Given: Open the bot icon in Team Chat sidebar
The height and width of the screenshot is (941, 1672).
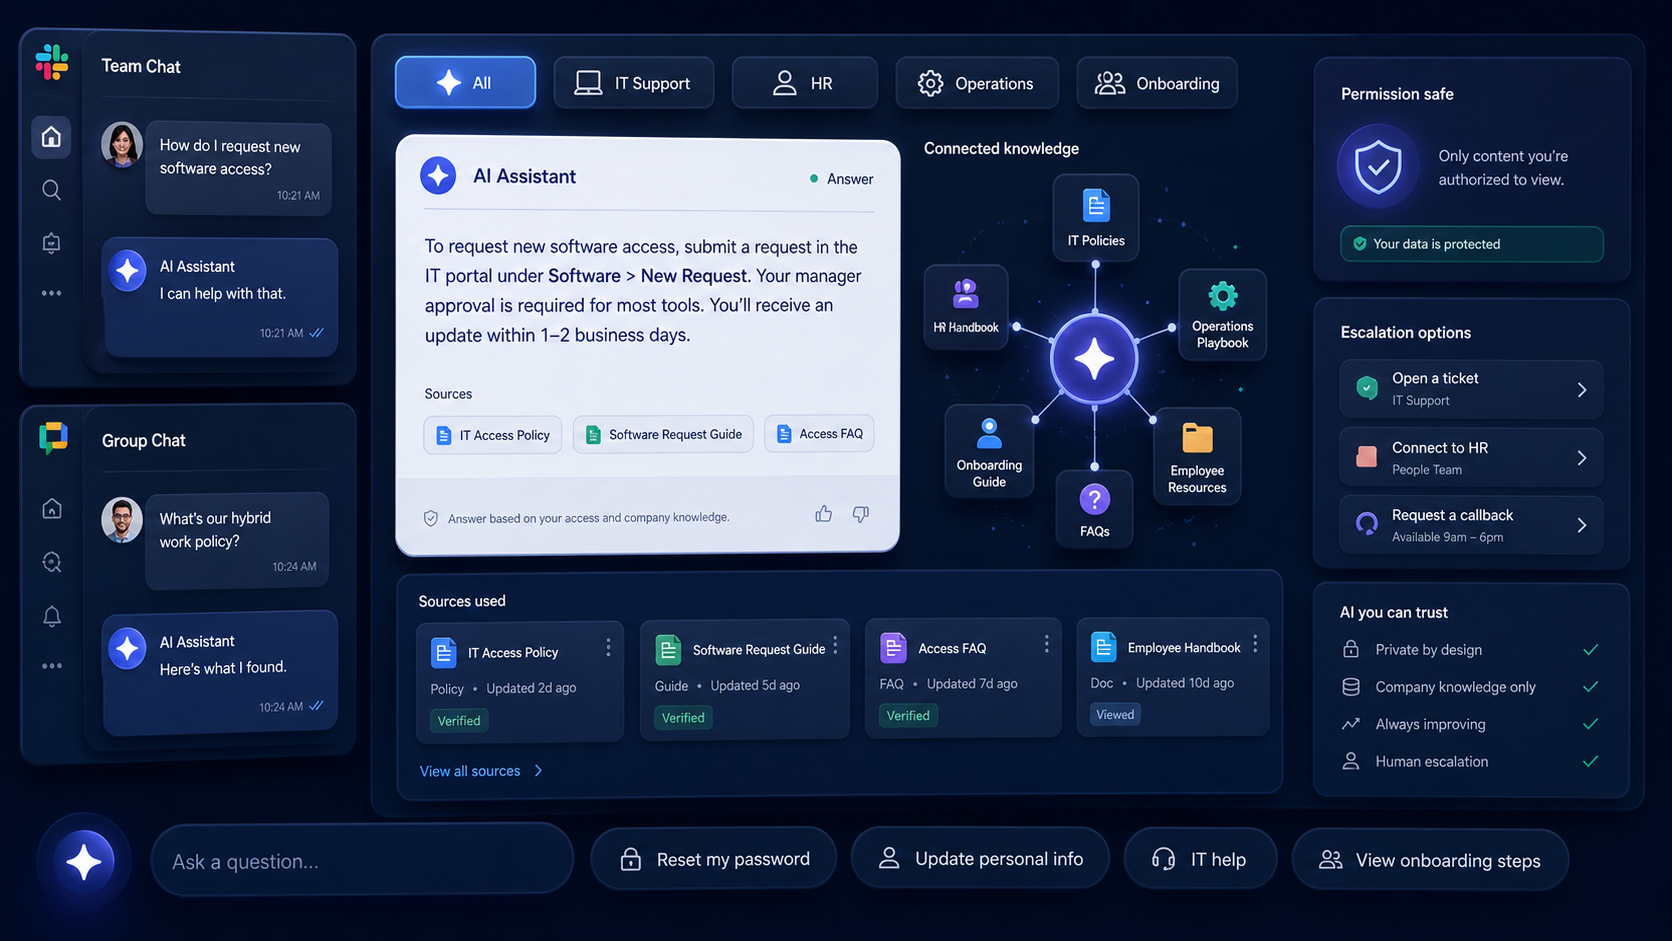Looking at the screenshot, I should [x=51, y=242].
